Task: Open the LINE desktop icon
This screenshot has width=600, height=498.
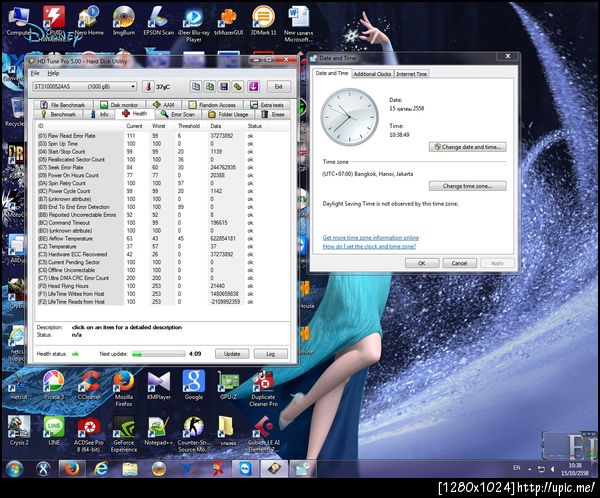Action: tap(54, 431)
